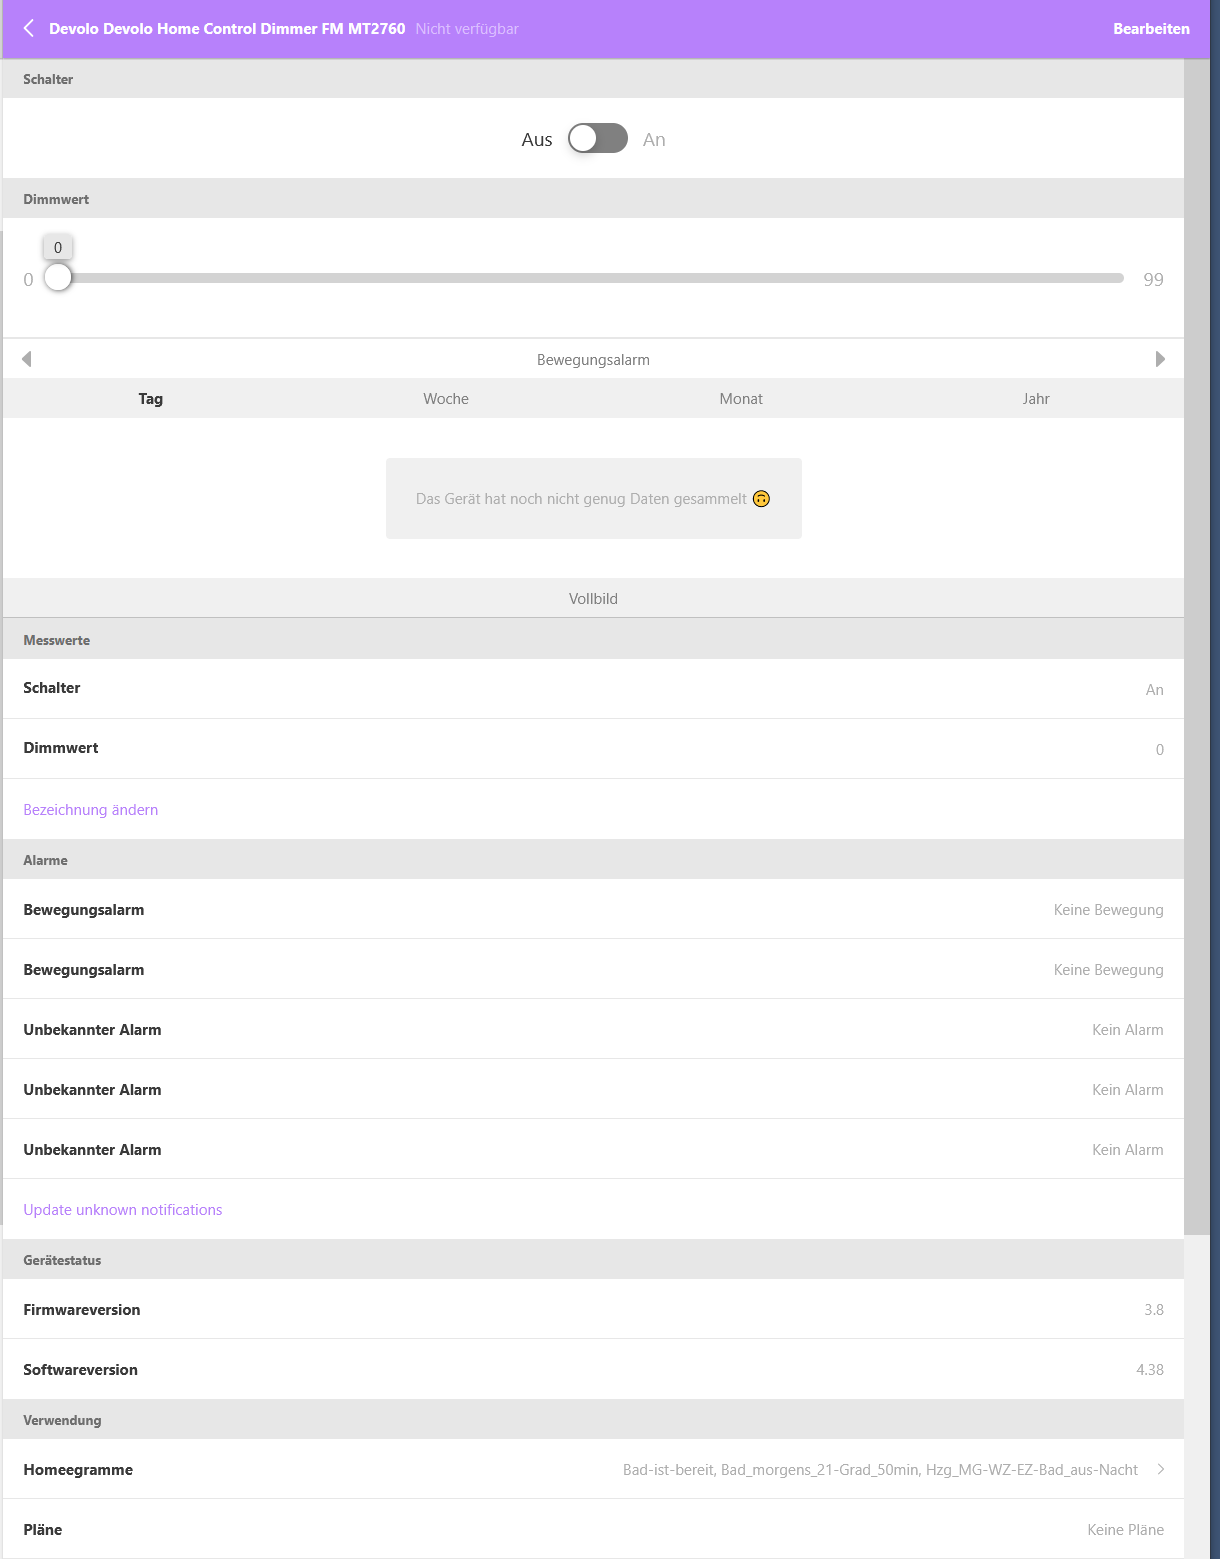1220x1559 pixels.
Task: Click the vertical scrollbar on the right
Action: (1196, 640)
